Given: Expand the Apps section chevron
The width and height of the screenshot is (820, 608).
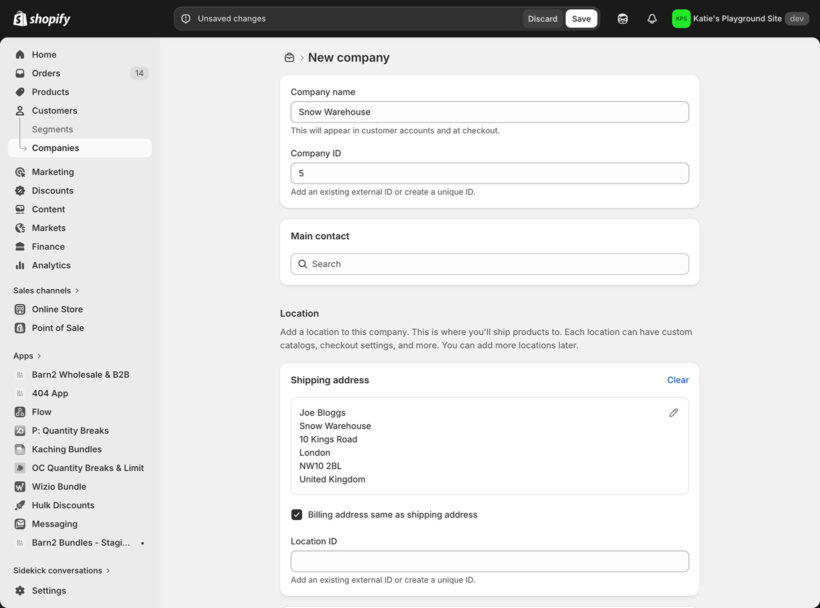Looking at the screenshot, I should click(x=39, y=356).
